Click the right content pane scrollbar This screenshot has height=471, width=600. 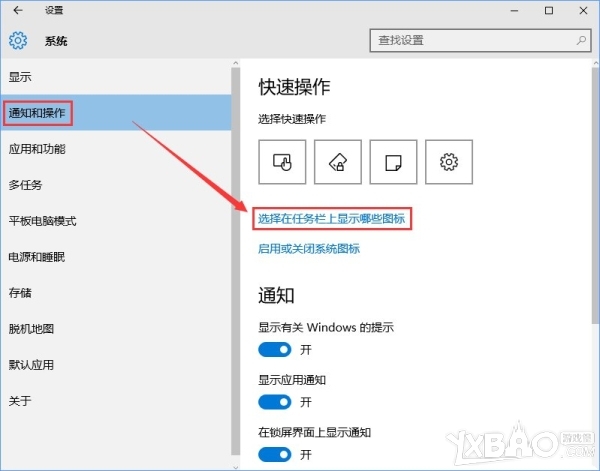[595, 195]
